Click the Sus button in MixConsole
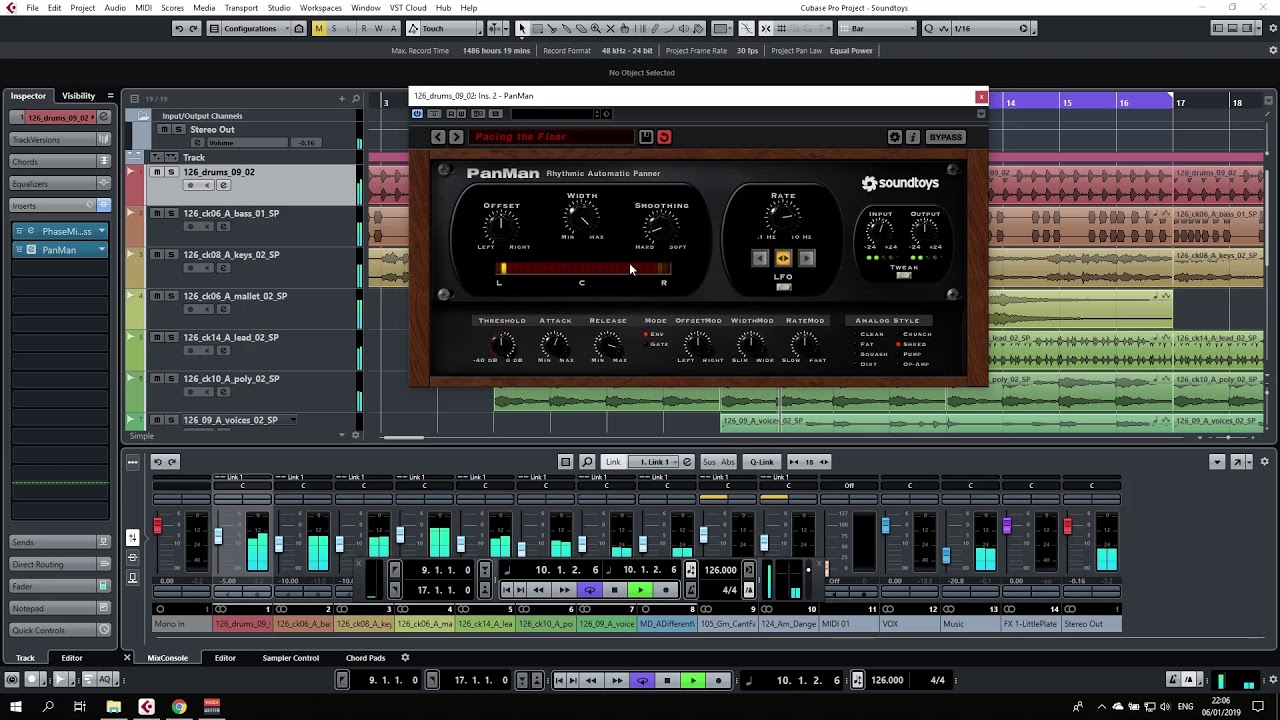The width and height of the screenshot is (1280, 720). pyautogui.click(x=709, y=462)
